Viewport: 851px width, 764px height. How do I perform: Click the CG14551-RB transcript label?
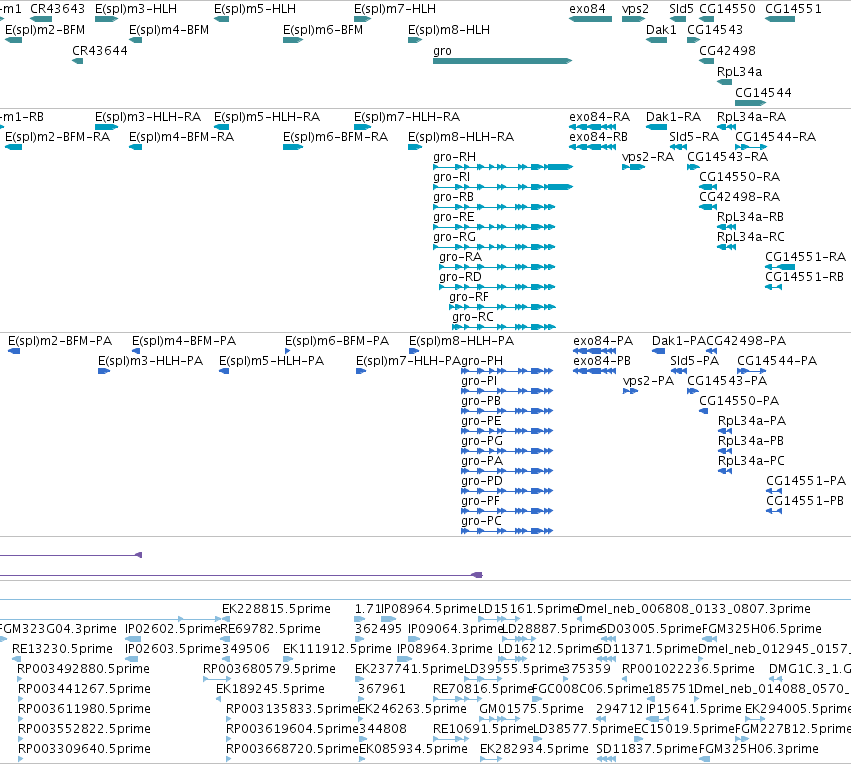[804, 277]
